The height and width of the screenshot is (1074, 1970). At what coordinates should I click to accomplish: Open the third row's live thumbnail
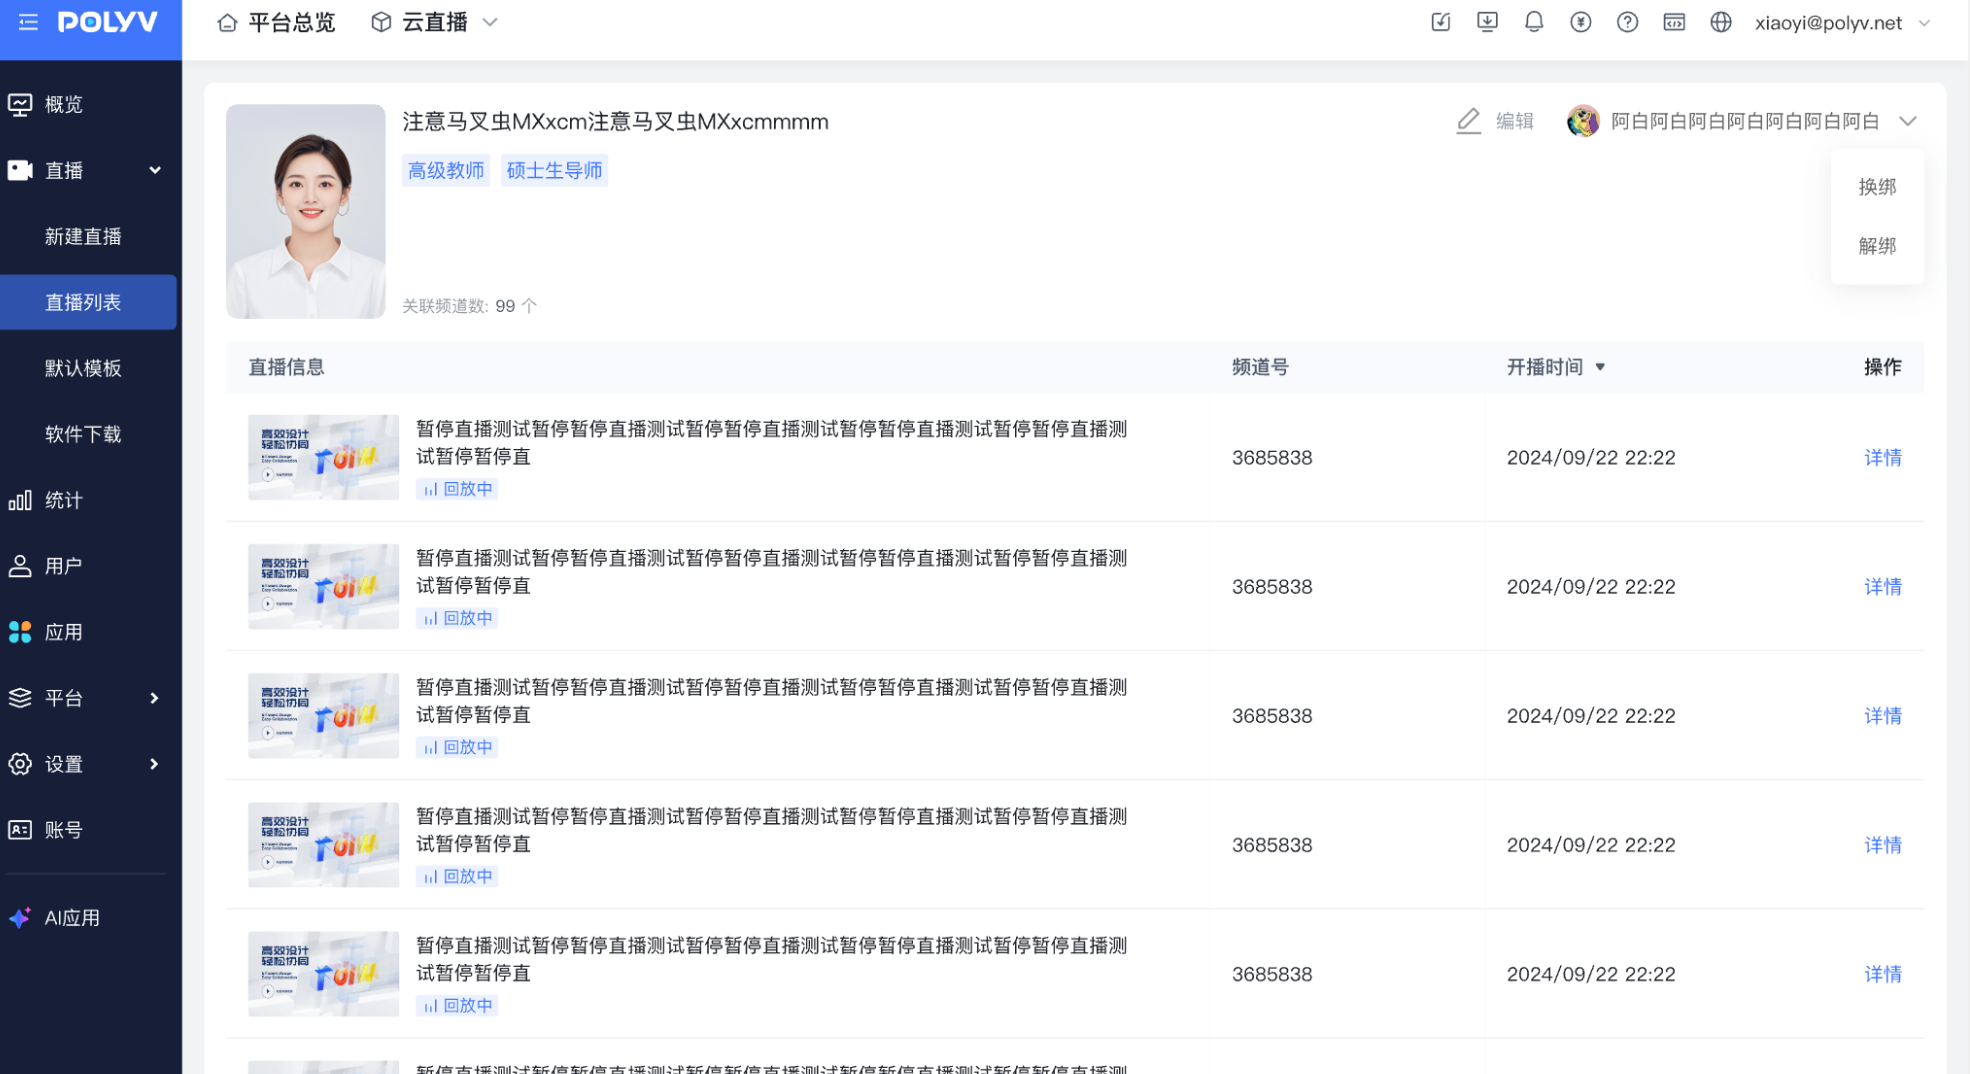(323, 715)
